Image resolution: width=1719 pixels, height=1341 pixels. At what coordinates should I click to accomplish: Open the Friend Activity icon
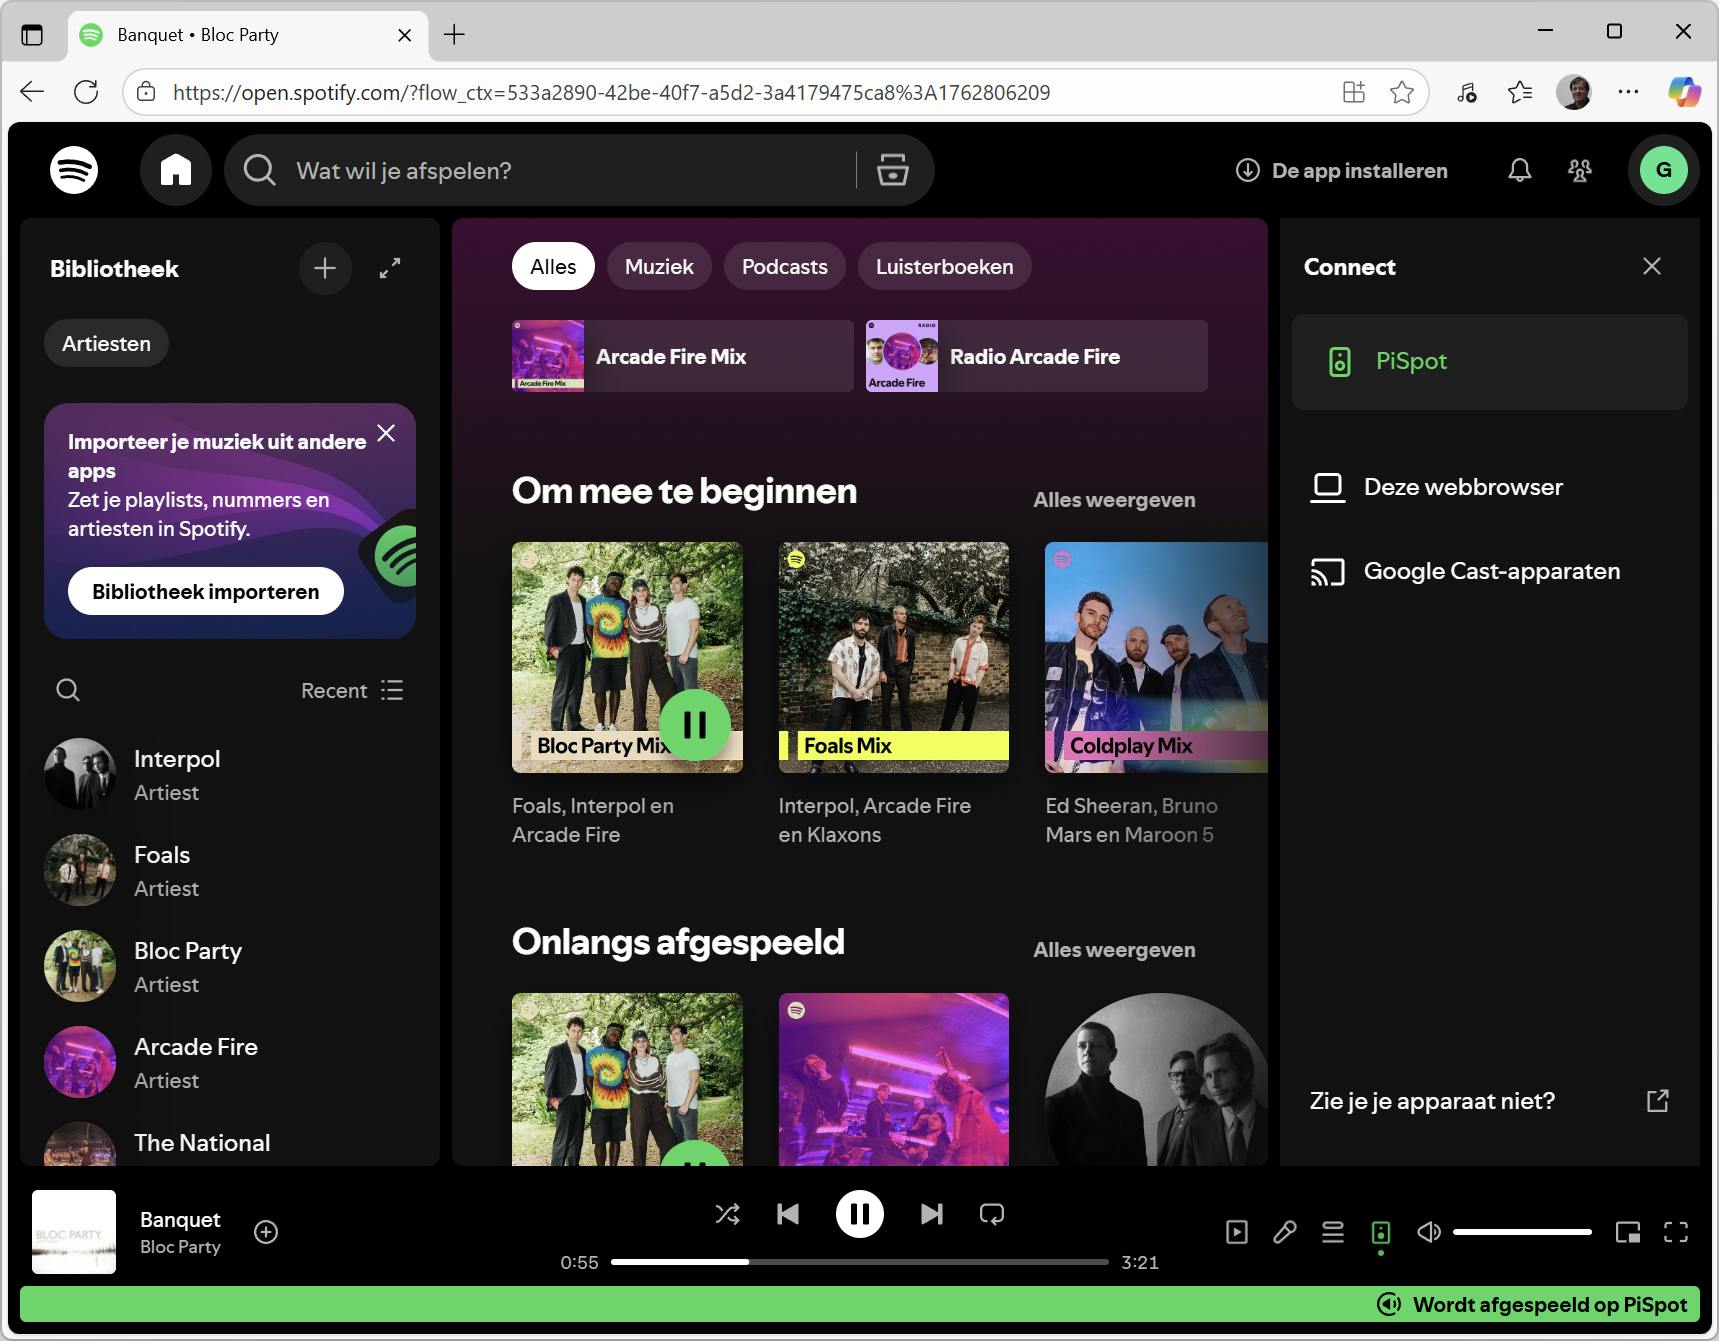pos(1579,170)
